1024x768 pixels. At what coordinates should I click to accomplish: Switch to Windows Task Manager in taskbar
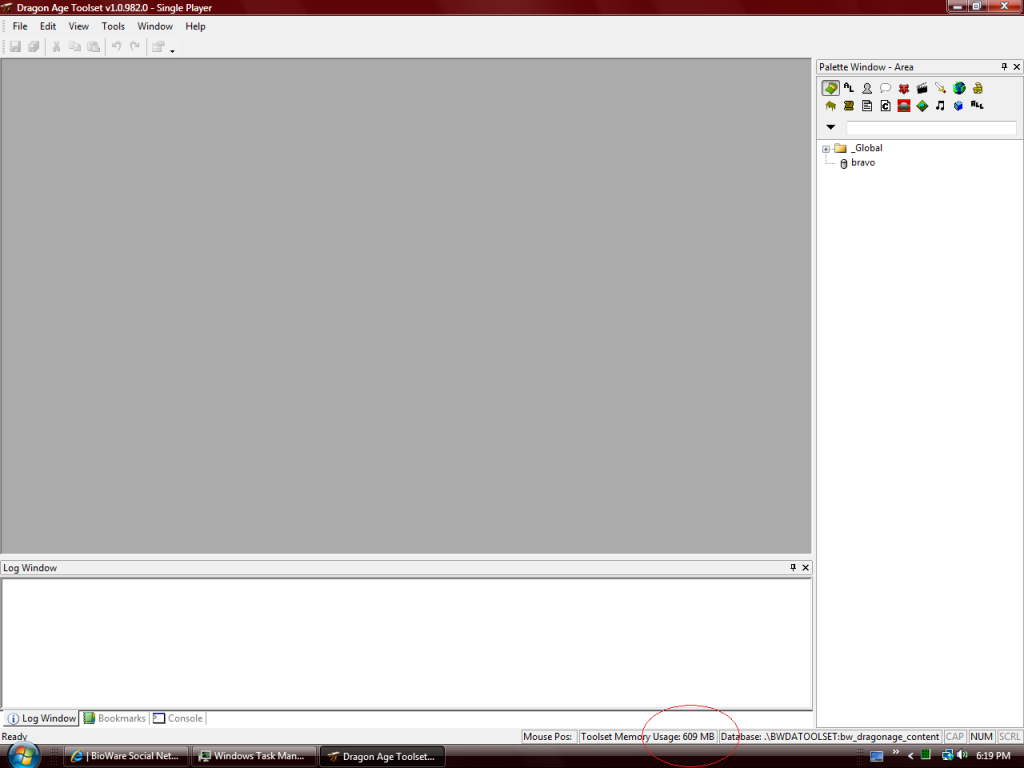(252, 756)
